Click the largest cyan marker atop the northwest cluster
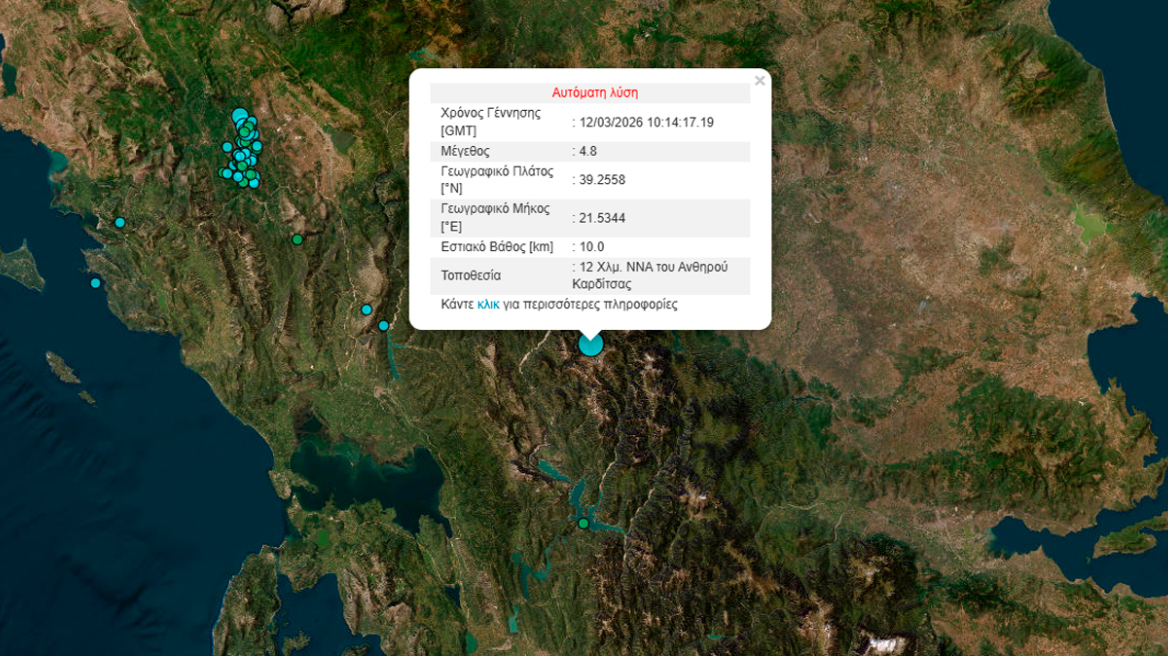Viewport: 1168px width, 656px height. pos(240,116)
